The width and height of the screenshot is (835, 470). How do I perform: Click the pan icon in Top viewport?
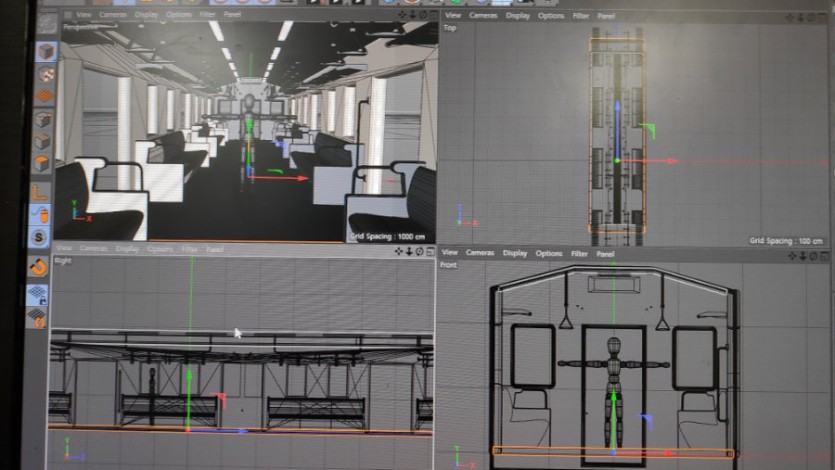tap(790, 16)
